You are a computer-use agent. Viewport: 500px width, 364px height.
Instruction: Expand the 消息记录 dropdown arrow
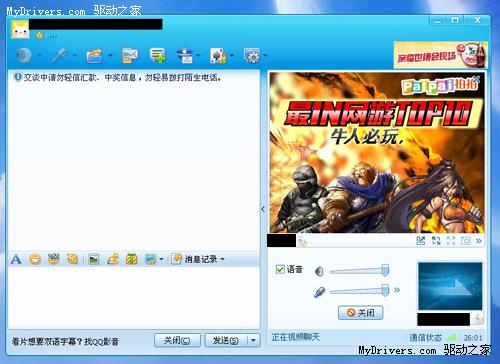tap(222, 259)
